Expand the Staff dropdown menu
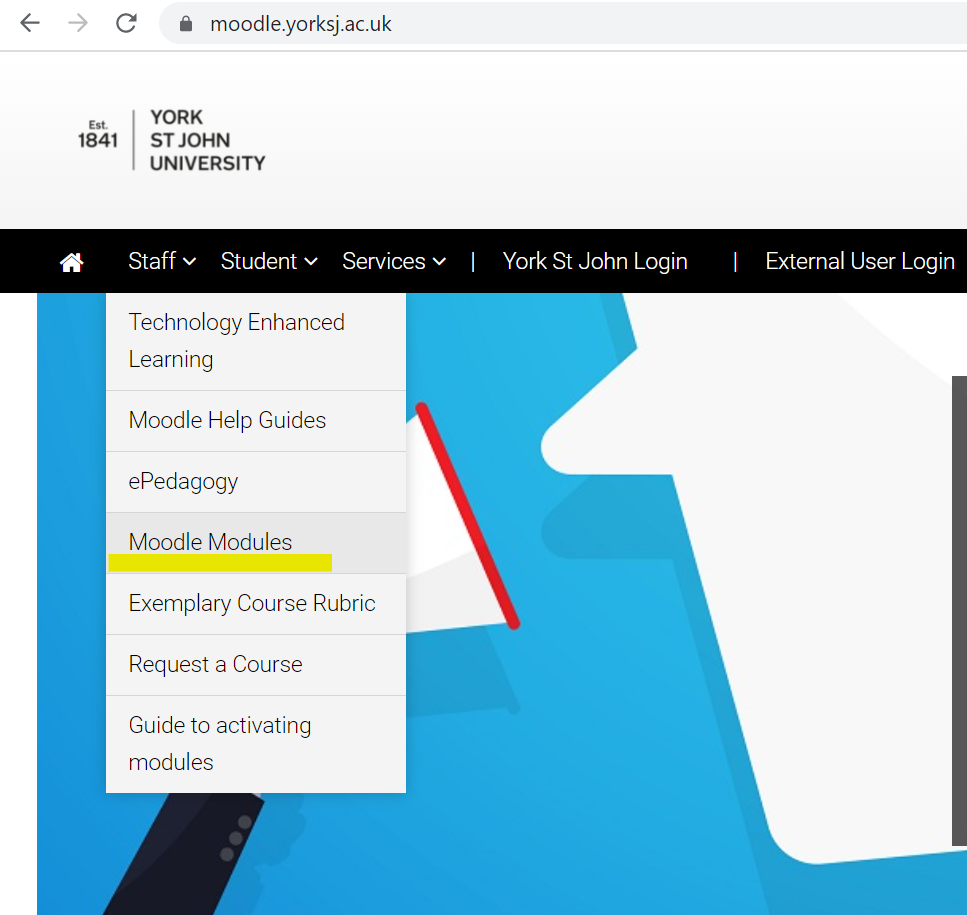This screenshot has height=915, width=967. tap(162, 261)
